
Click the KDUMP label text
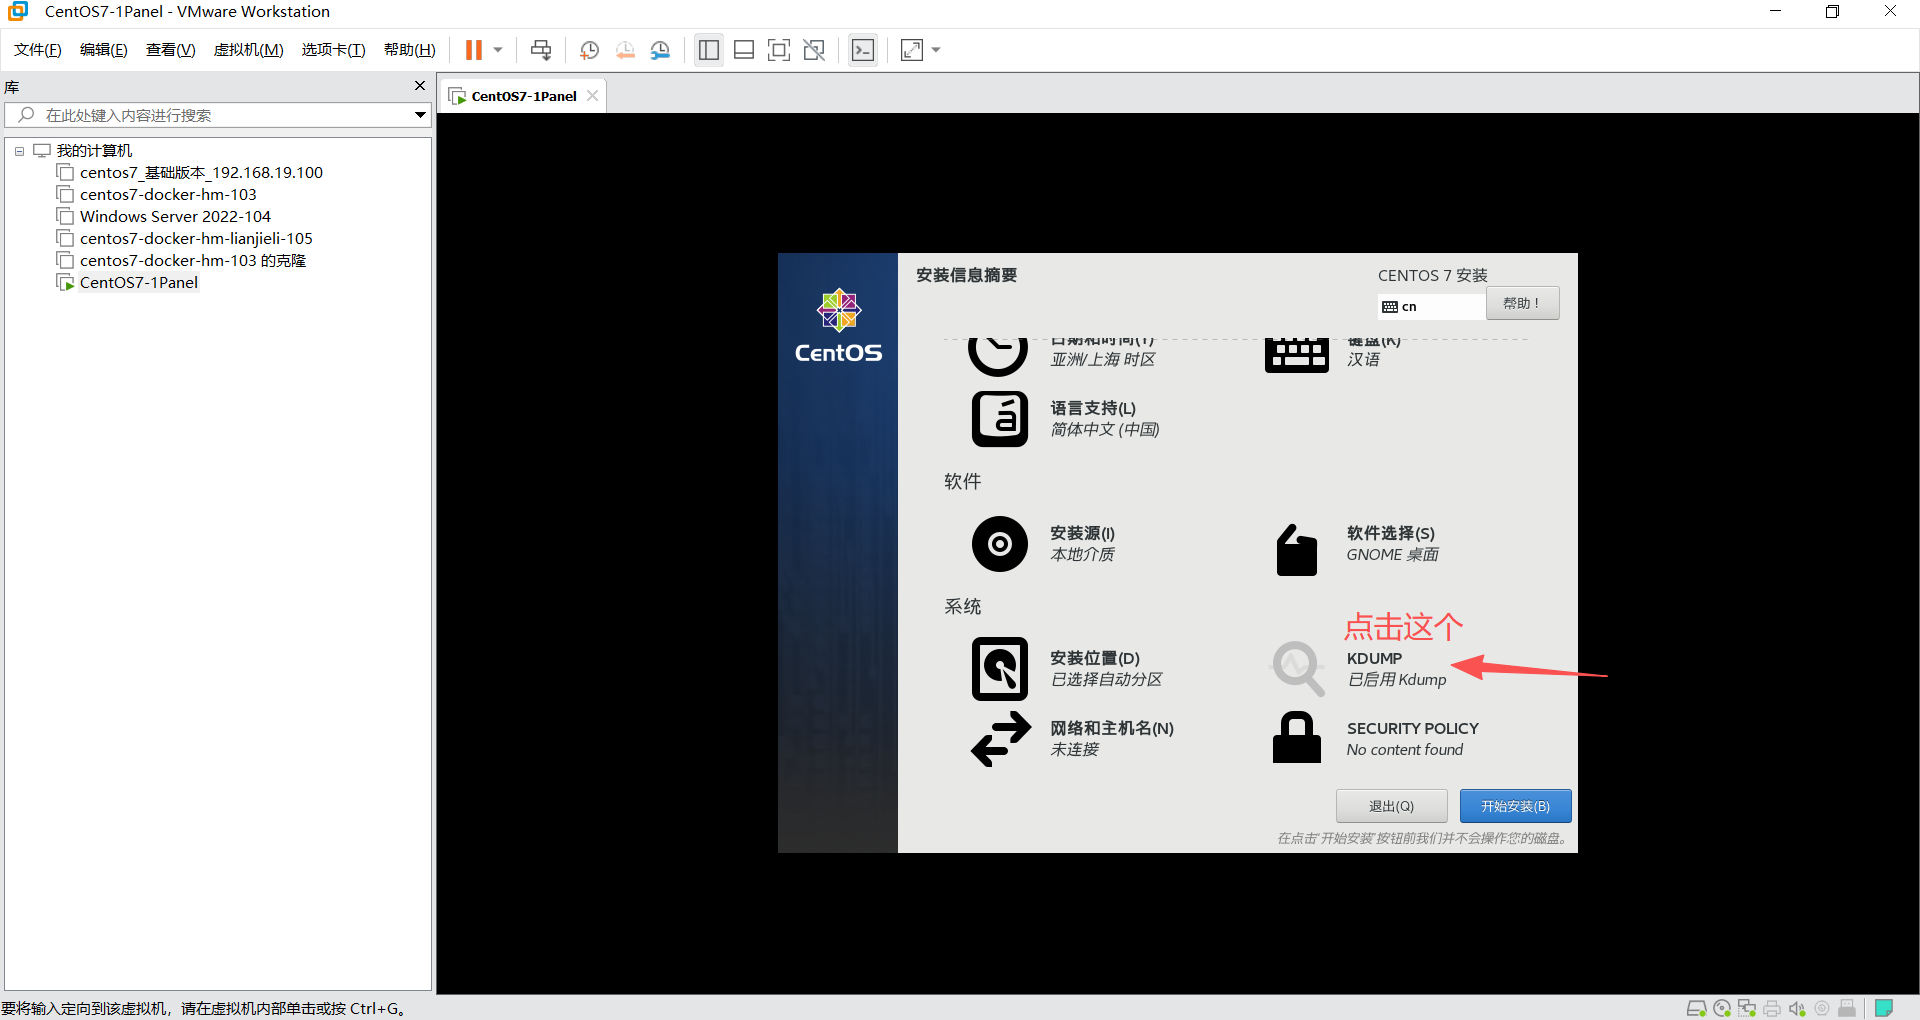[1374, 658]
